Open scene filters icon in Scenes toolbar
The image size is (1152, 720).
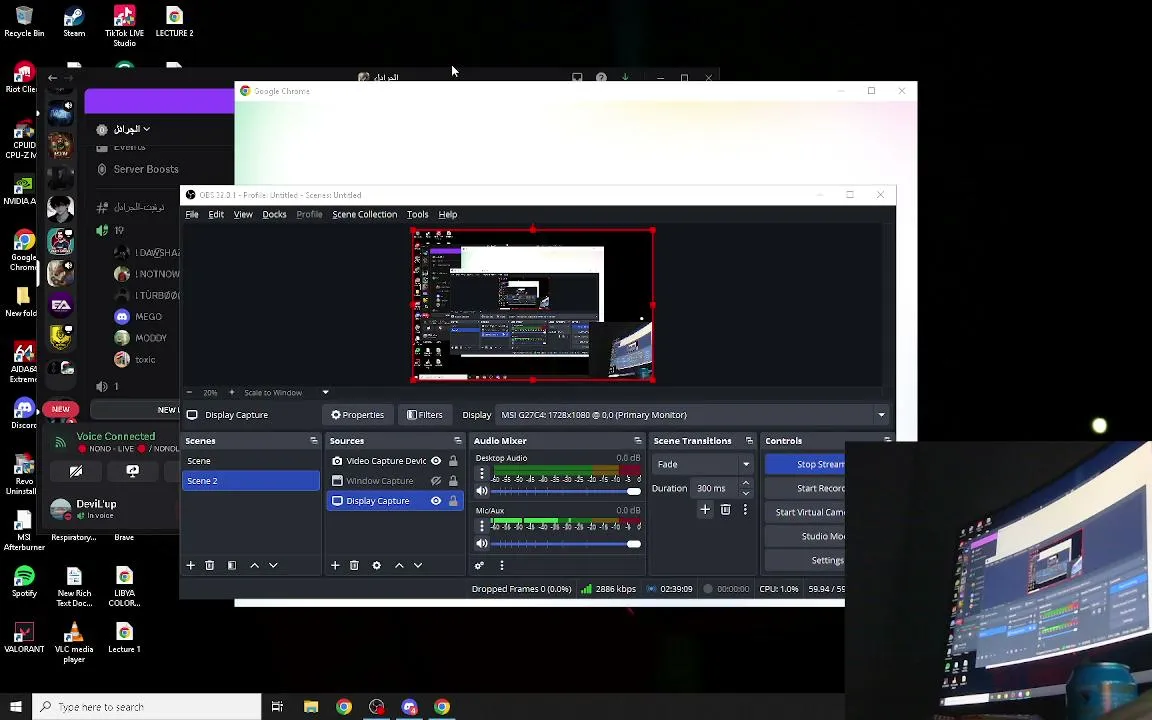click(x=231, y=565)
